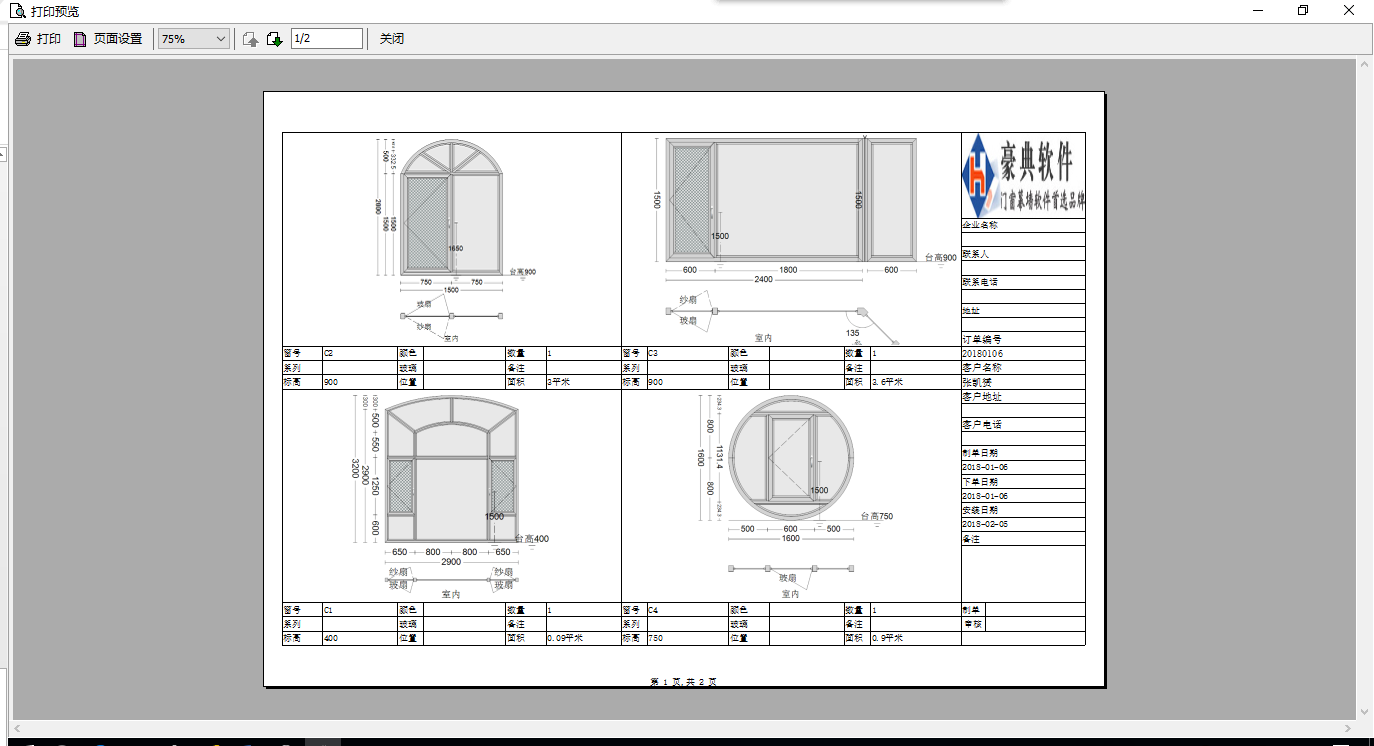Click the 豪典软件 company logo
The image size is (1374, 746).
pos(1023,174)
